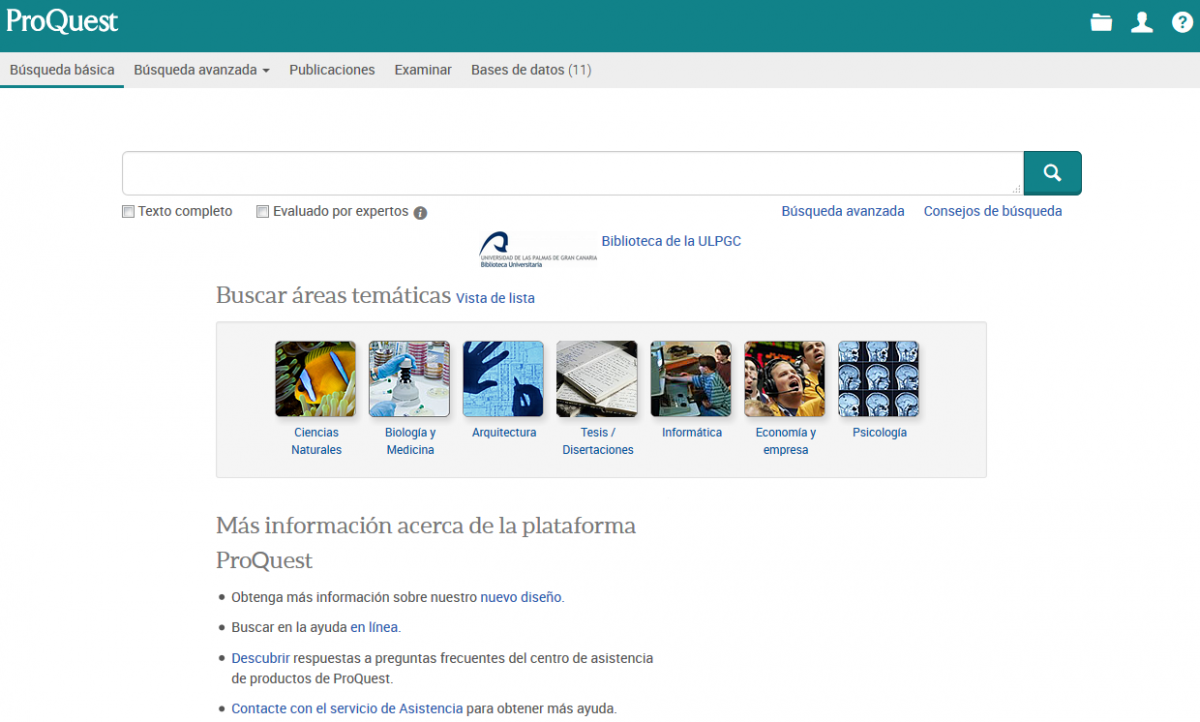The height and width of the screenshot is (722, 1200).
Task: Open the en línea help link
Action: tap(374, 627)
